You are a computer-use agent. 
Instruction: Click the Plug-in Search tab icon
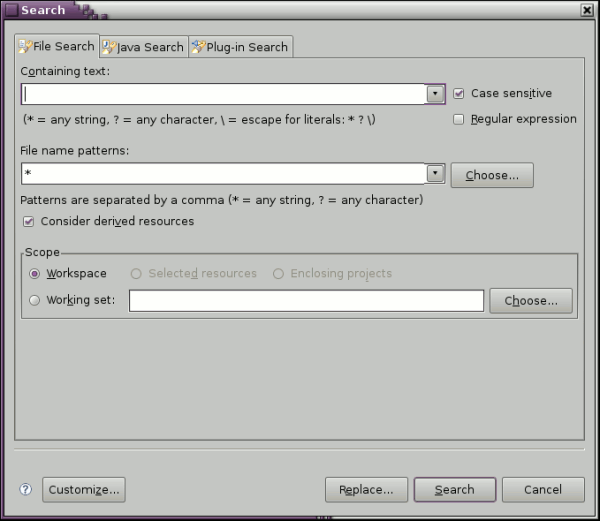click(x=198, y=47)
